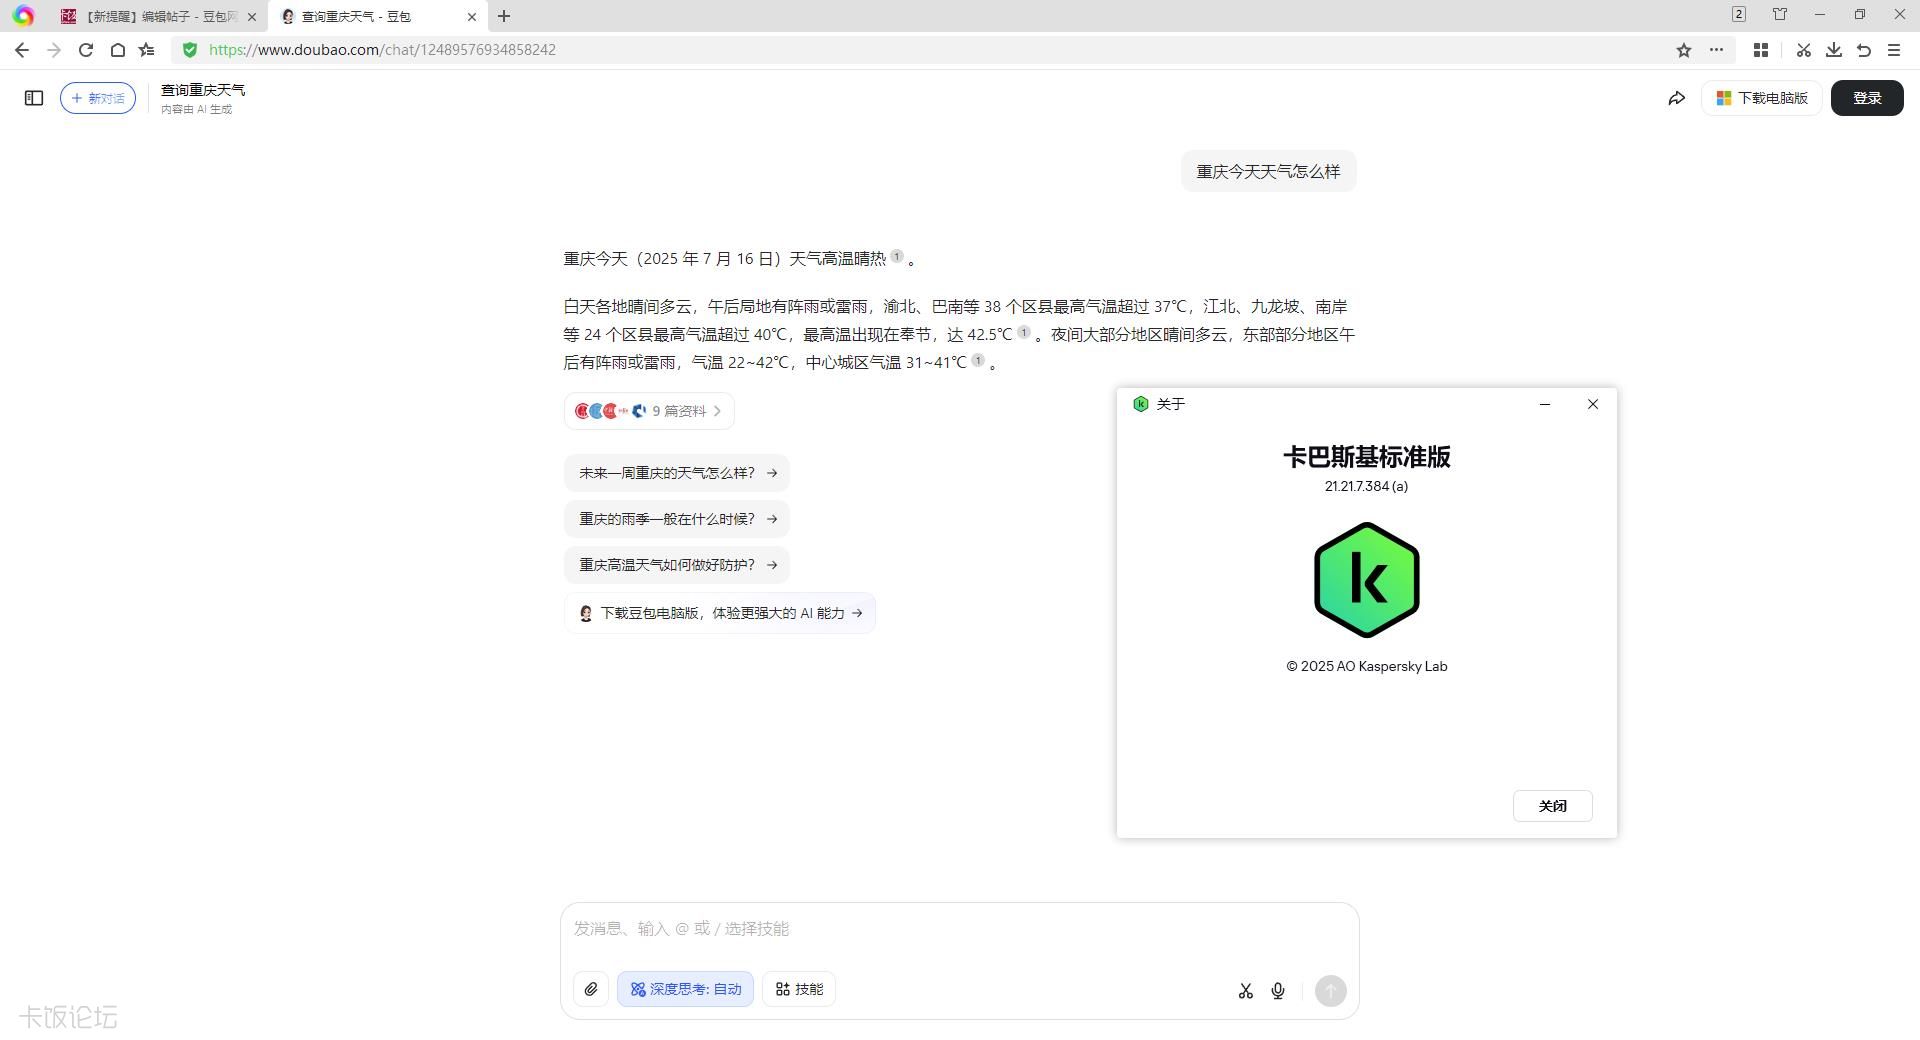
Task: Click the send message arrow button
Action: tap(1331, 991)
